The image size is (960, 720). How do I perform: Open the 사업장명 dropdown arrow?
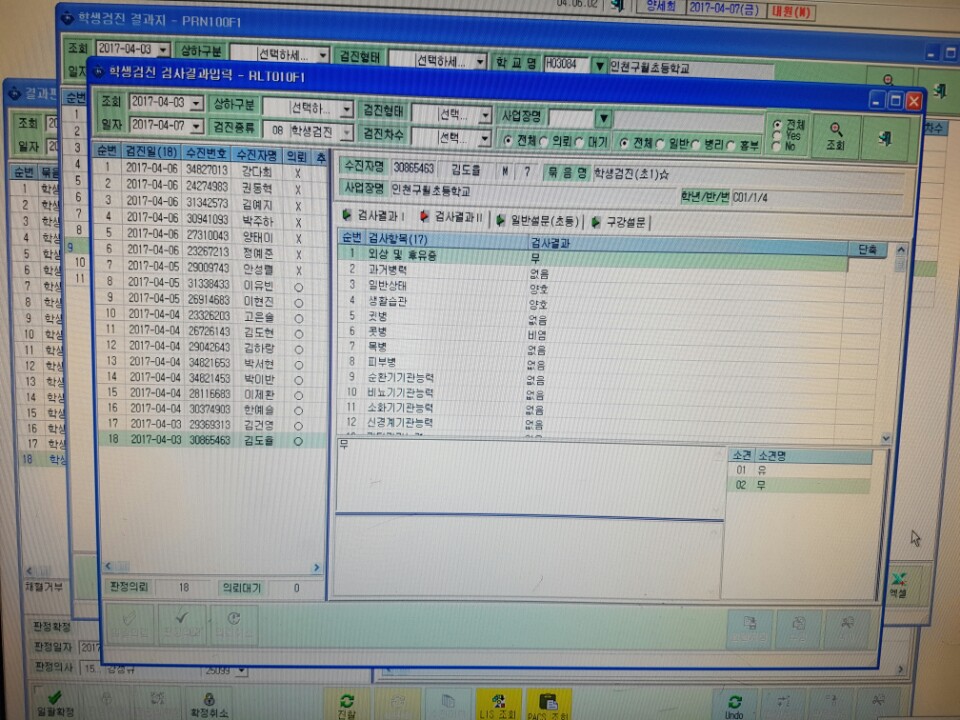(604, 117)
